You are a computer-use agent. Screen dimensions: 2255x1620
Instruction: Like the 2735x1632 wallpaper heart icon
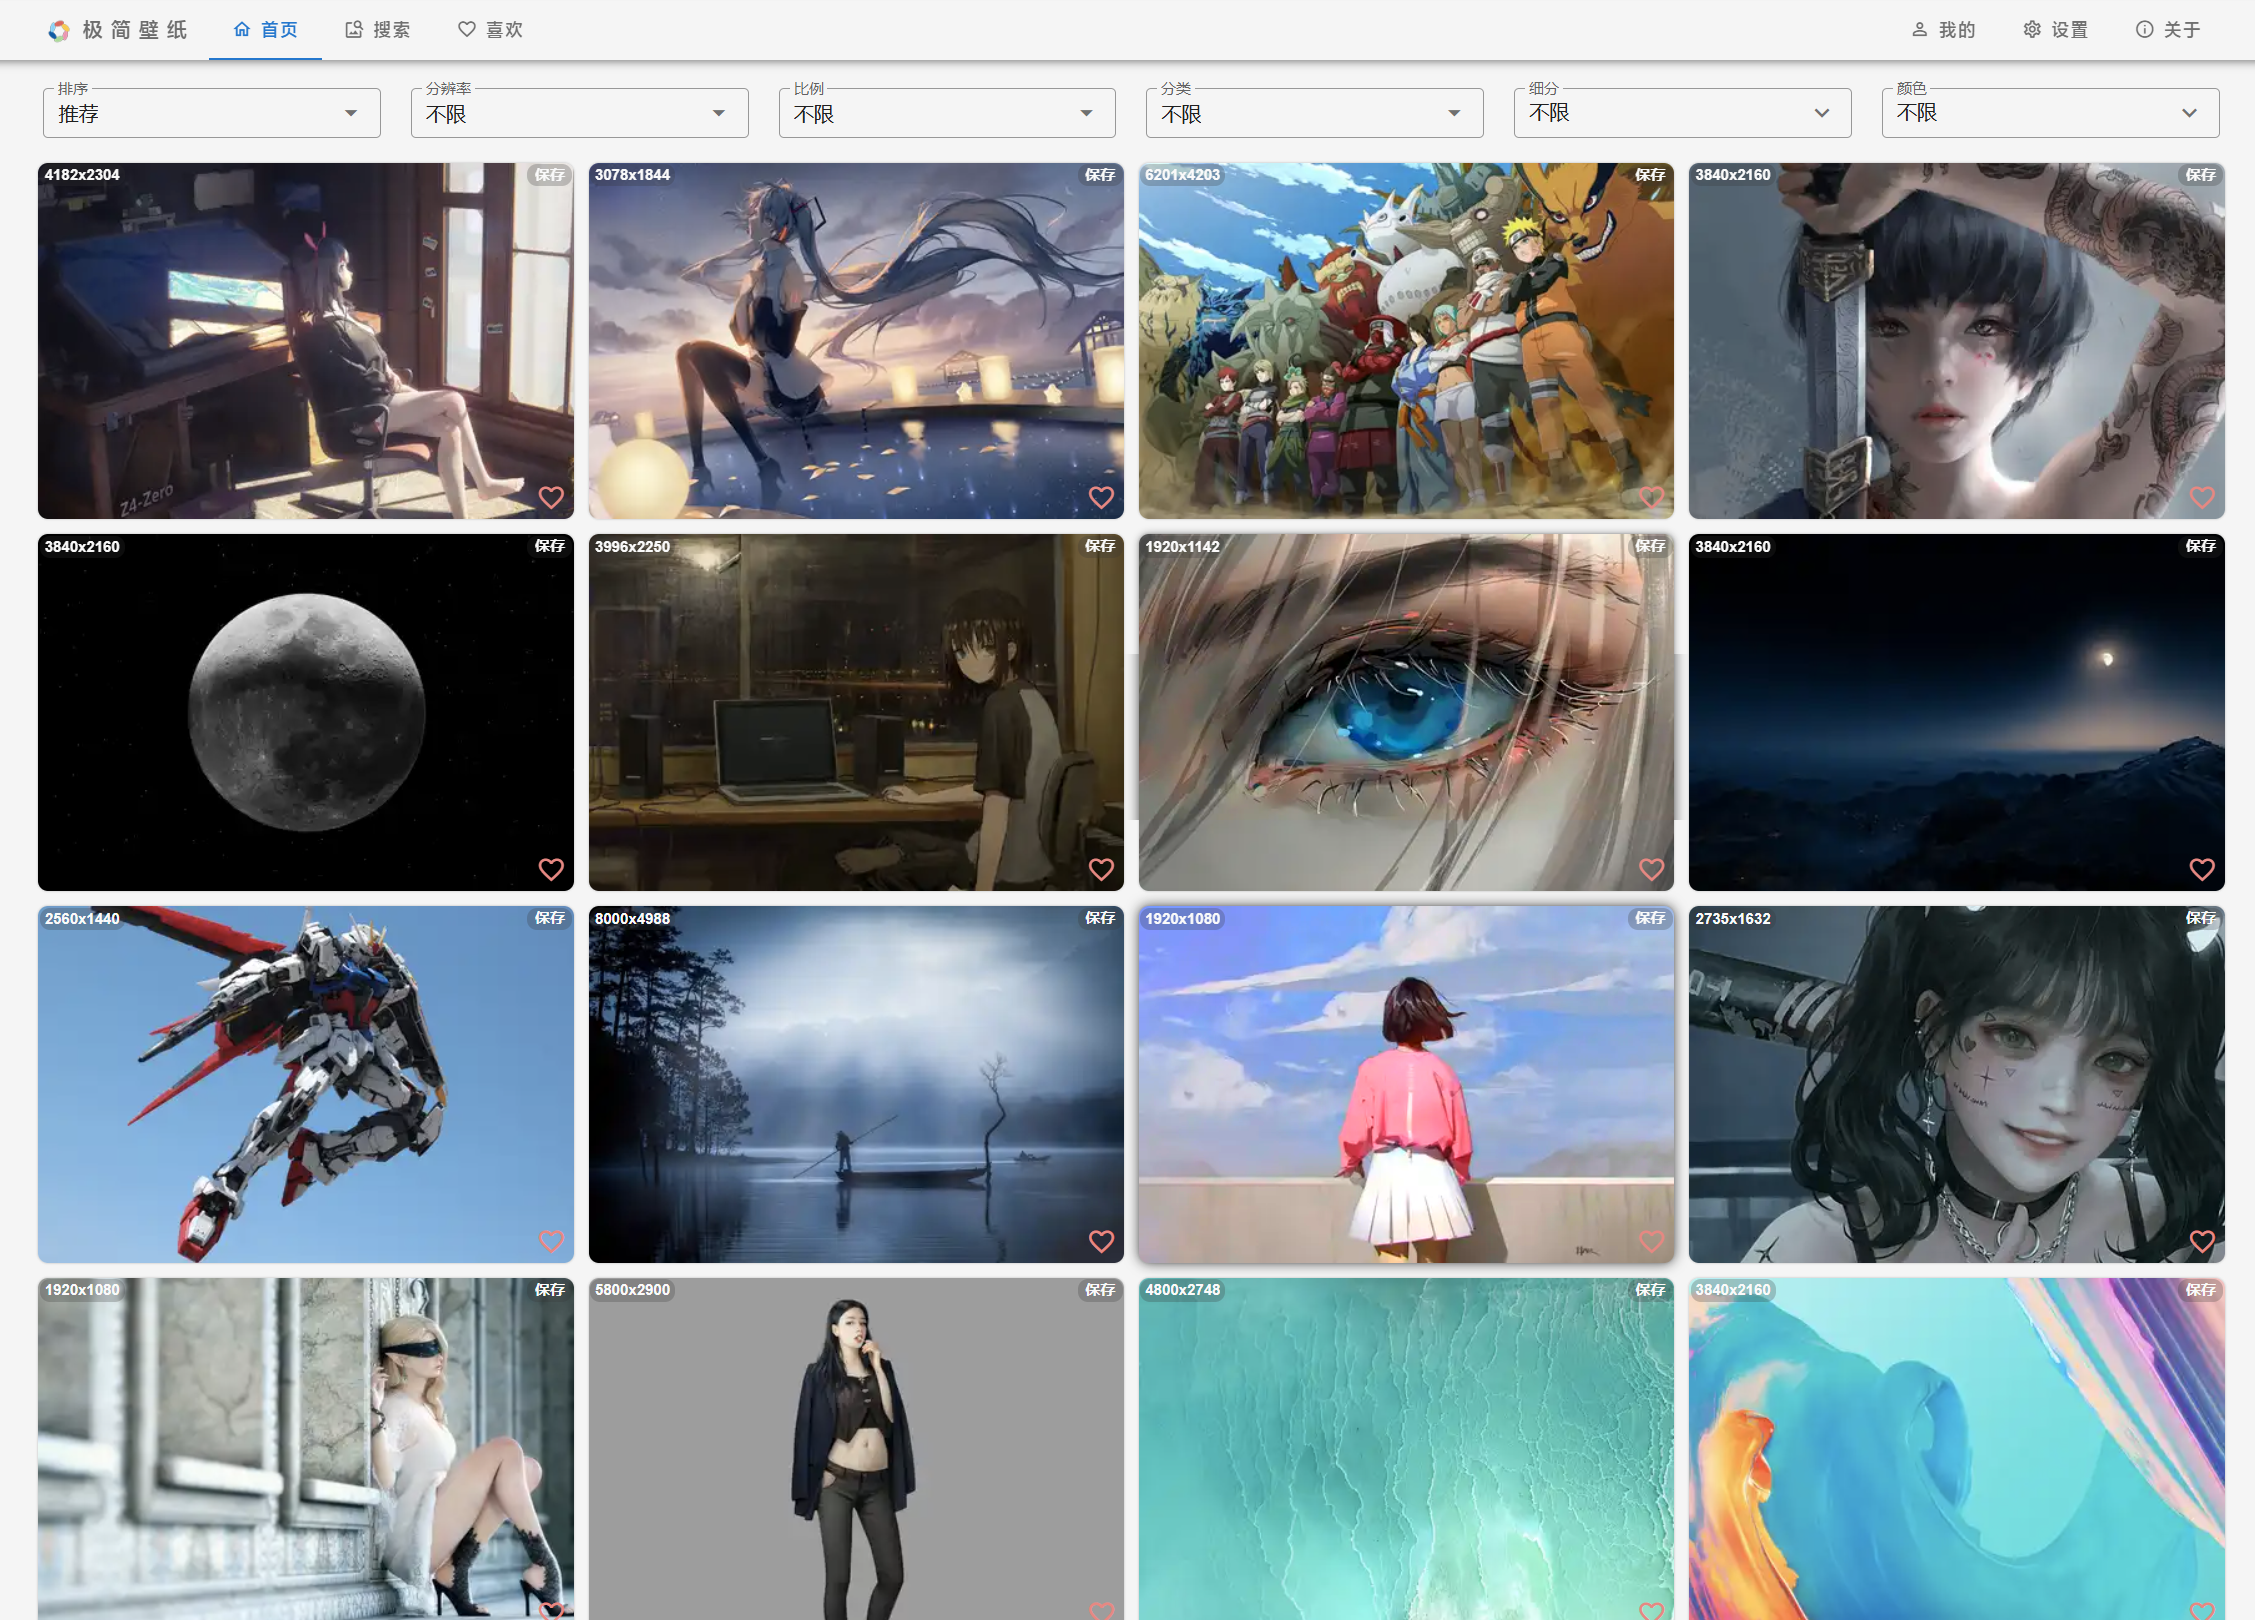click(2201, 1241)
